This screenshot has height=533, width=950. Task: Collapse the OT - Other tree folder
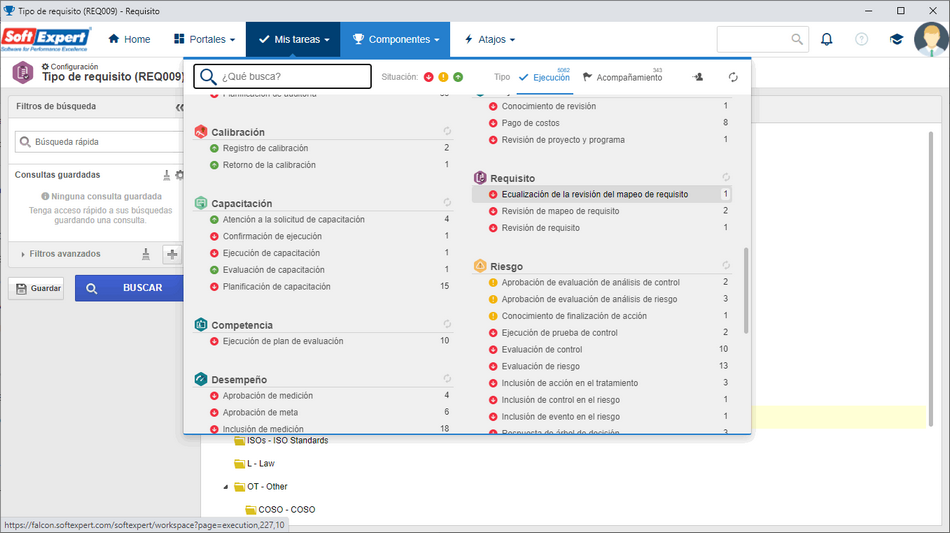click(225, 487)
